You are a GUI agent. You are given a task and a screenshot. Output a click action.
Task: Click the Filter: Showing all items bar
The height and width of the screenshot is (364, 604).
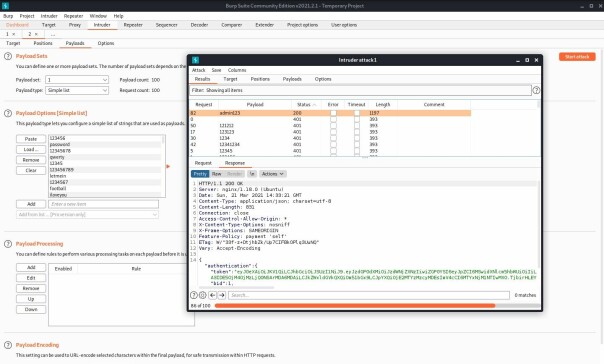(360, 90)
